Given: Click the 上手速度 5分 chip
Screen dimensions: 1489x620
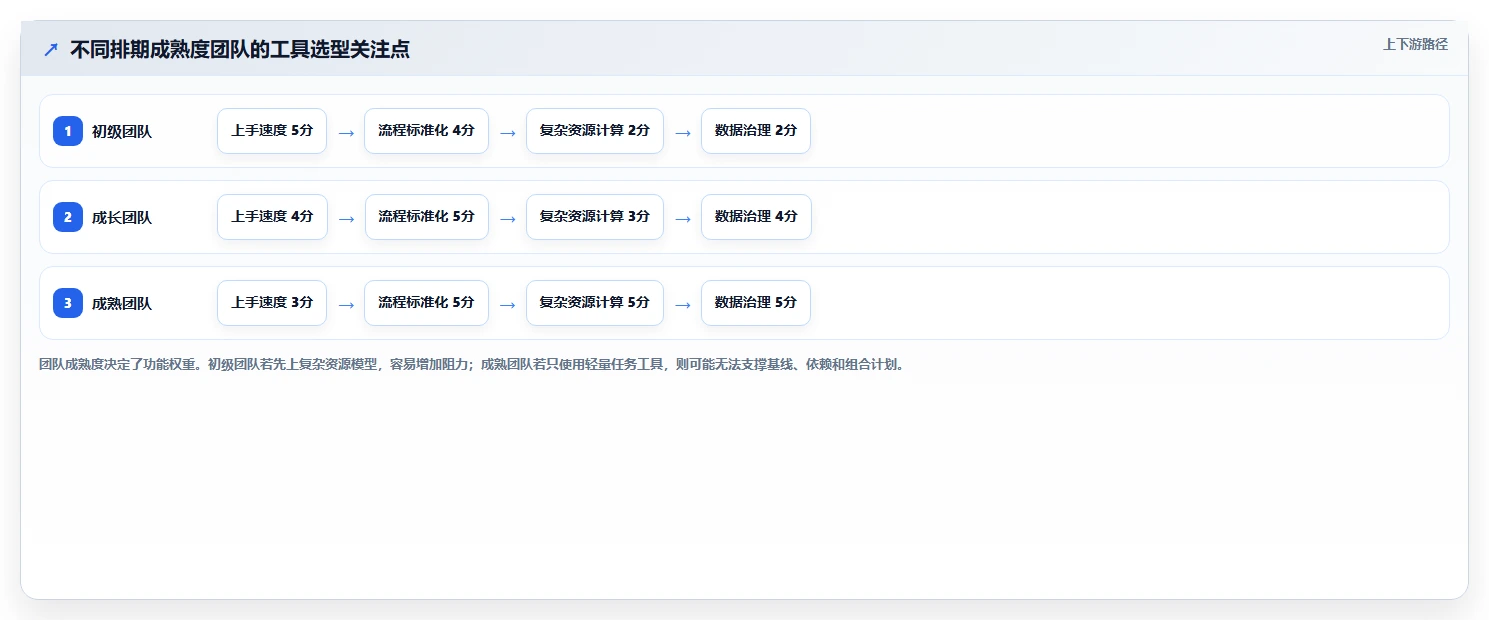Looking at the screenshot, I should [272, 131].
